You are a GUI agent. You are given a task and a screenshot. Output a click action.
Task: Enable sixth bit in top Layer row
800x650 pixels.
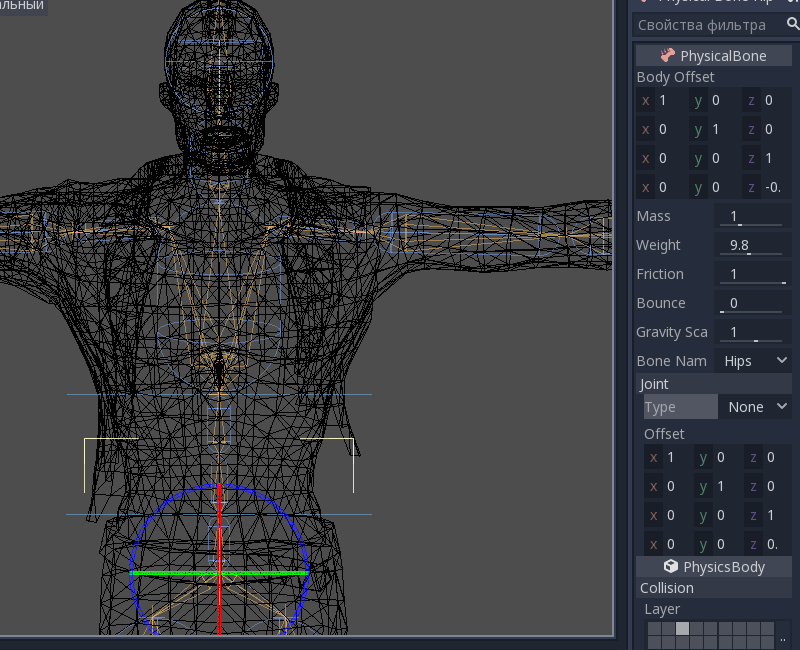click(x=726, y=629)
